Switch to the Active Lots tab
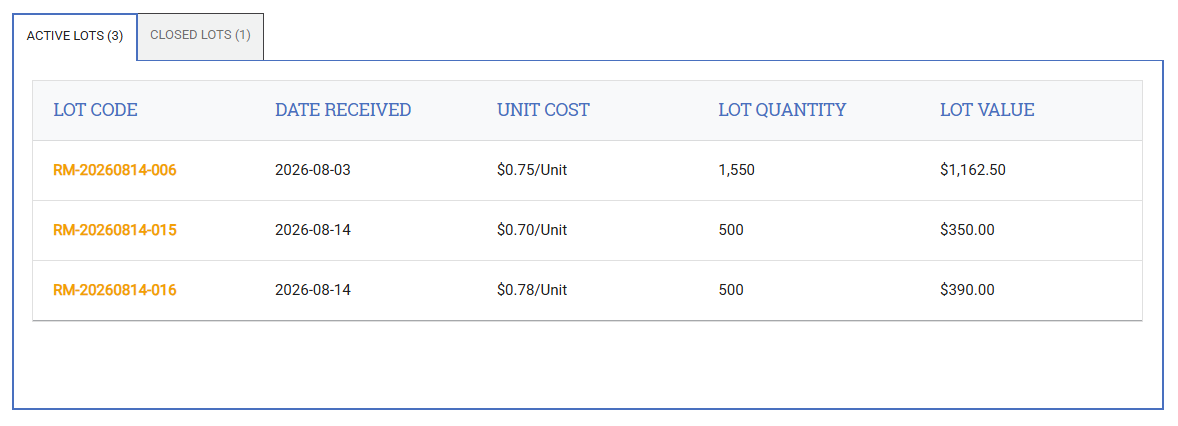 (75, 36)
